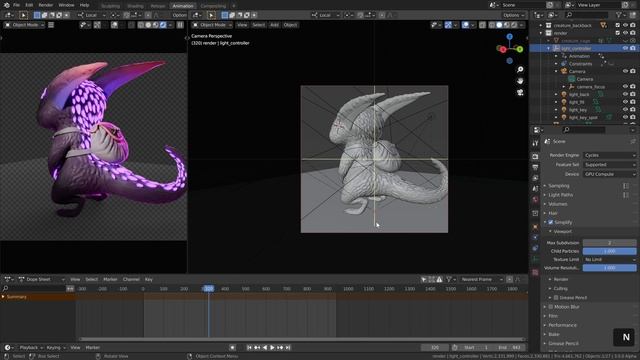
Task: Expand the Performance panel
Action: point(562,325)
